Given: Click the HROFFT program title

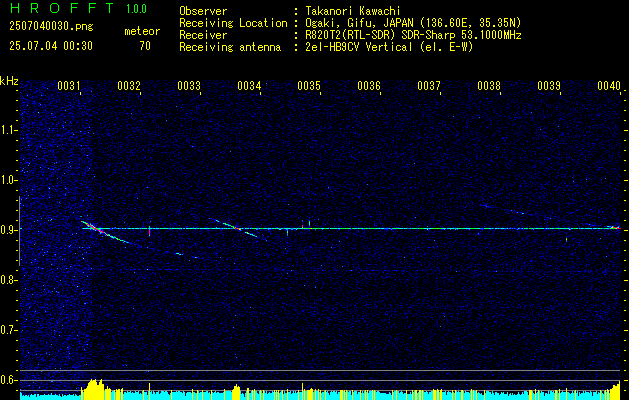Looking at the screenshot, I should click(x=62, y=8).
